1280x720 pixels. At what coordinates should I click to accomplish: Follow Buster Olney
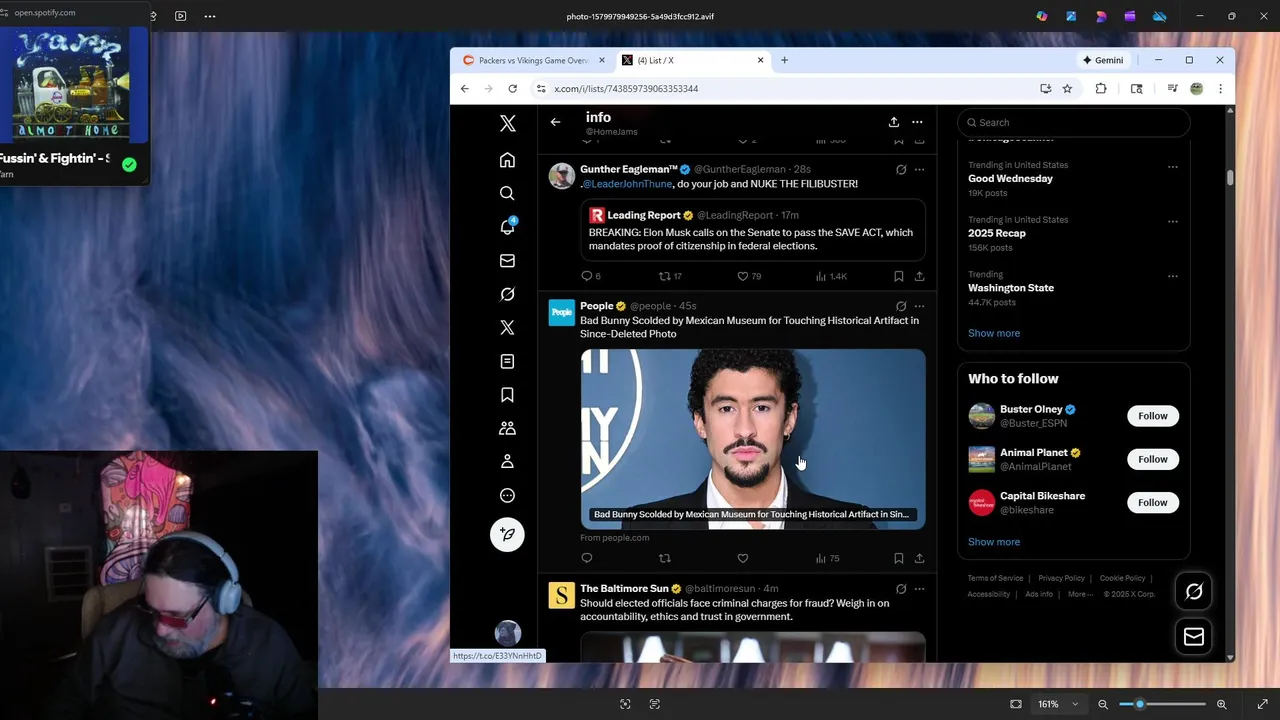[x=1152, y=416]
